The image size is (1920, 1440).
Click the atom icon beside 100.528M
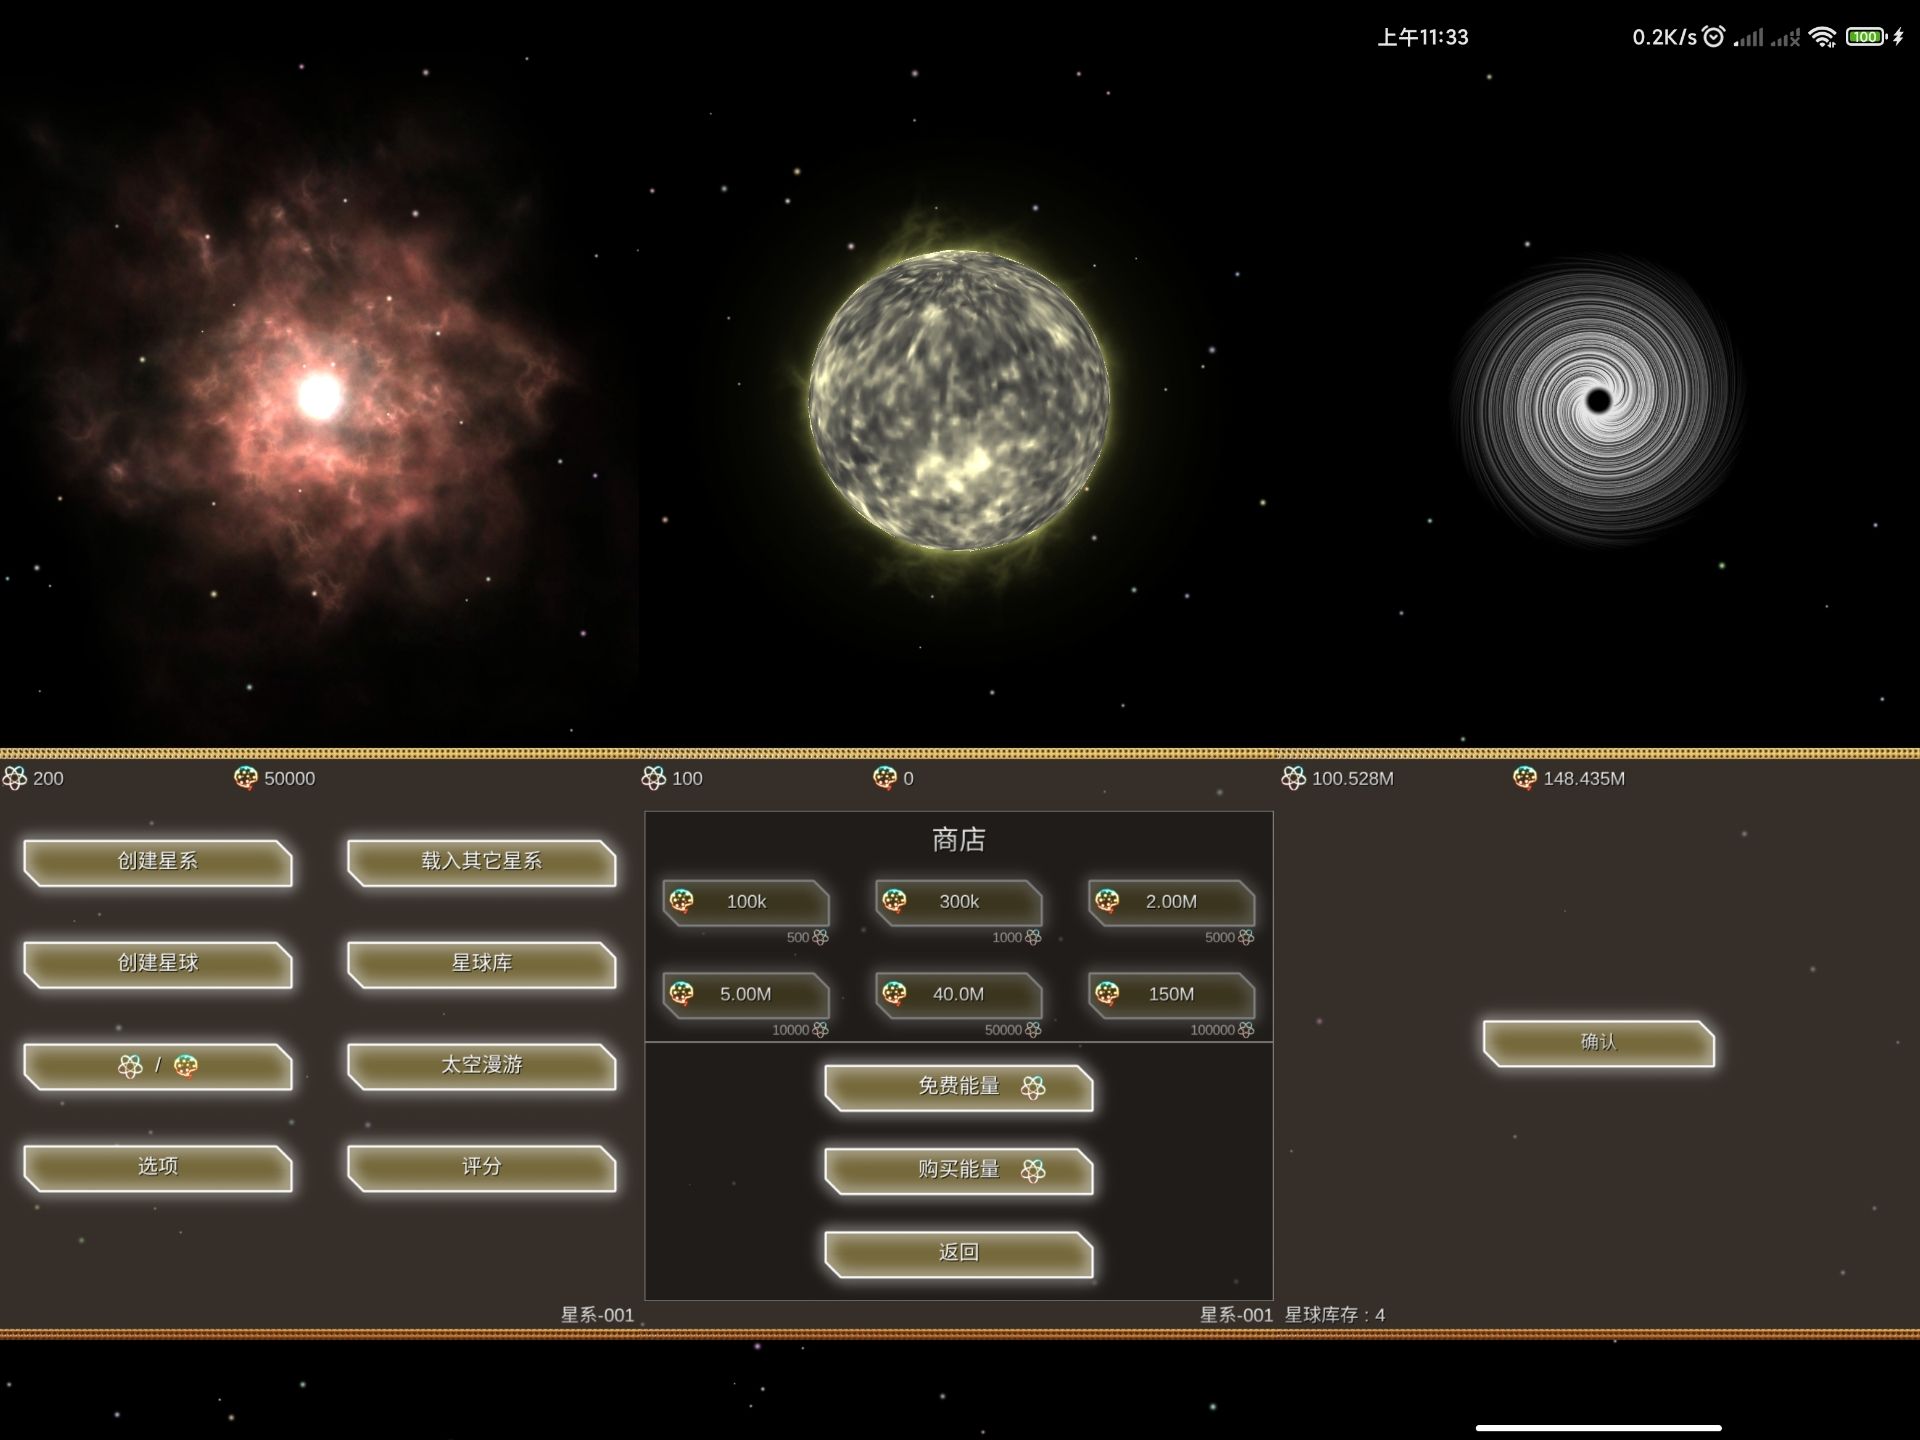coord(1293,778)
